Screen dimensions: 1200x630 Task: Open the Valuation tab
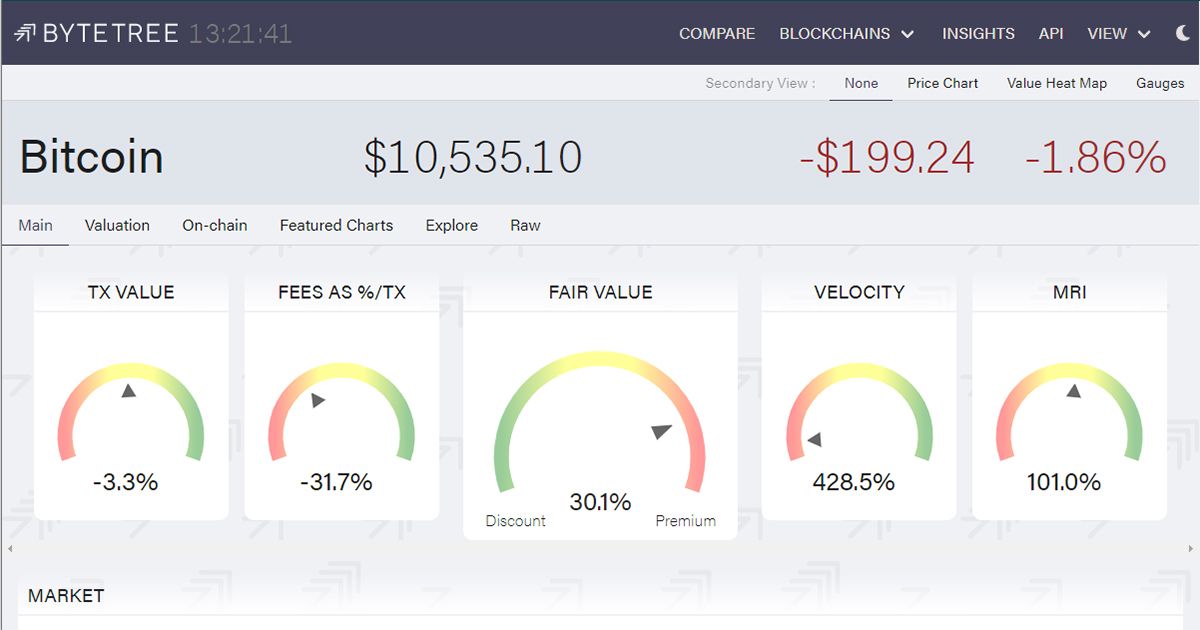[117, 225]
